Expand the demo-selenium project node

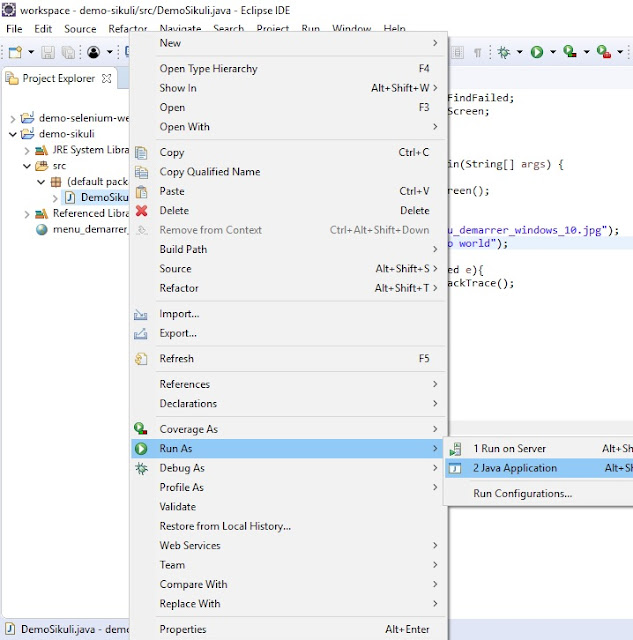coord(13,119)
